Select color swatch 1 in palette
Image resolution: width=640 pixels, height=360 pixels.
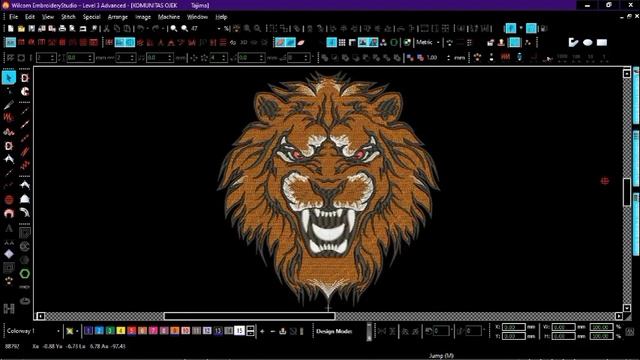pyautogui.click(x=88, y=331)
